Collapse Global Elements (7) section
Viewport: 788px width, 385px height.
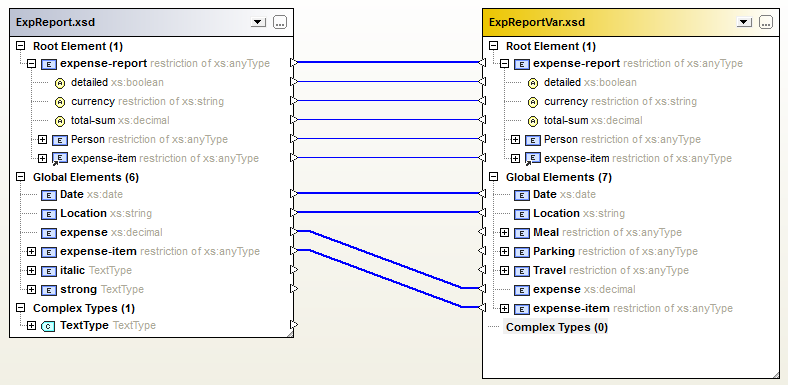point(494,177)
